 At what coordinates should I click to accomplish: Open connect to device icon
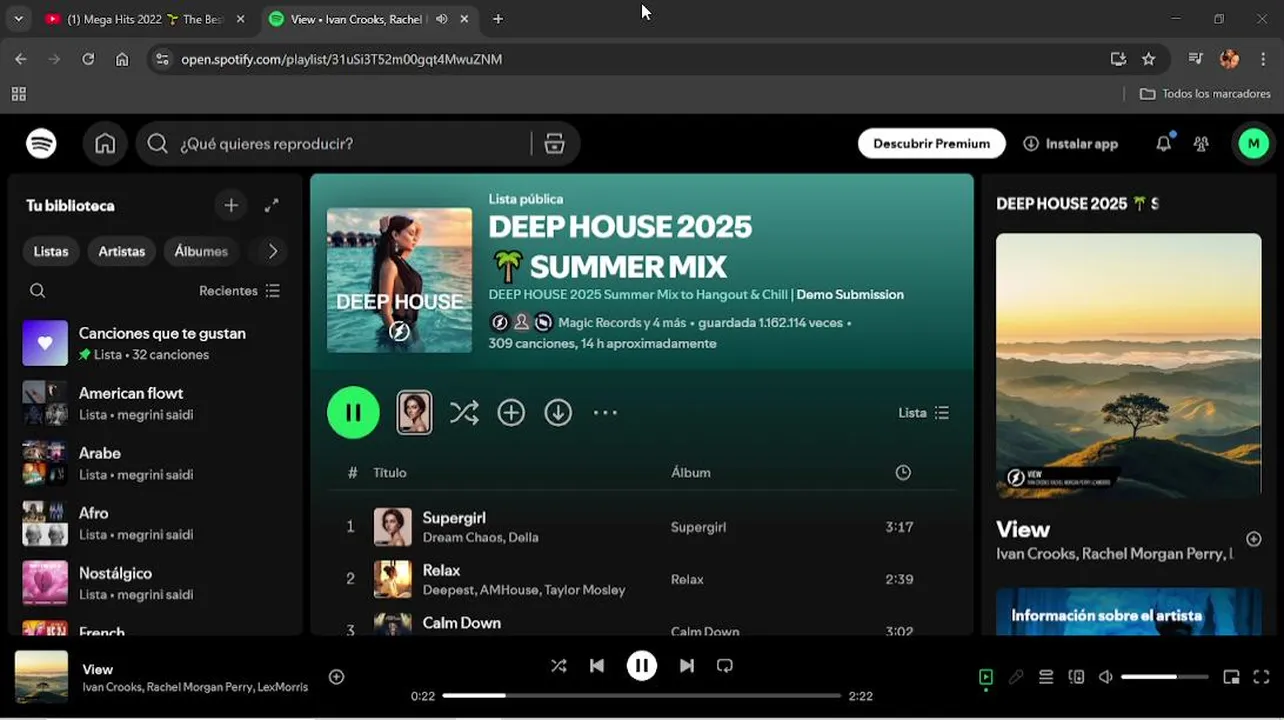(x=1076, y=677)
